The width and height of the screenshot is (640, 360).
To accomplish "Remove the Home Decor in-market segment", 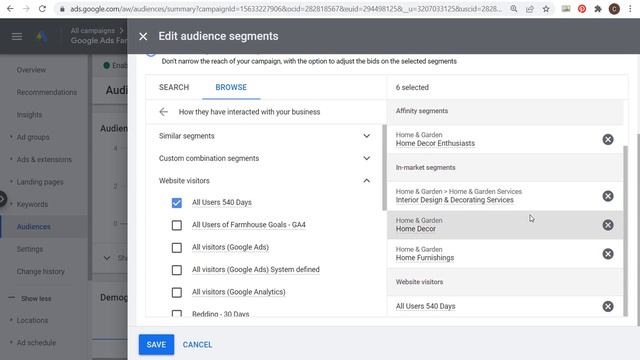I will (x=608, y=225).
